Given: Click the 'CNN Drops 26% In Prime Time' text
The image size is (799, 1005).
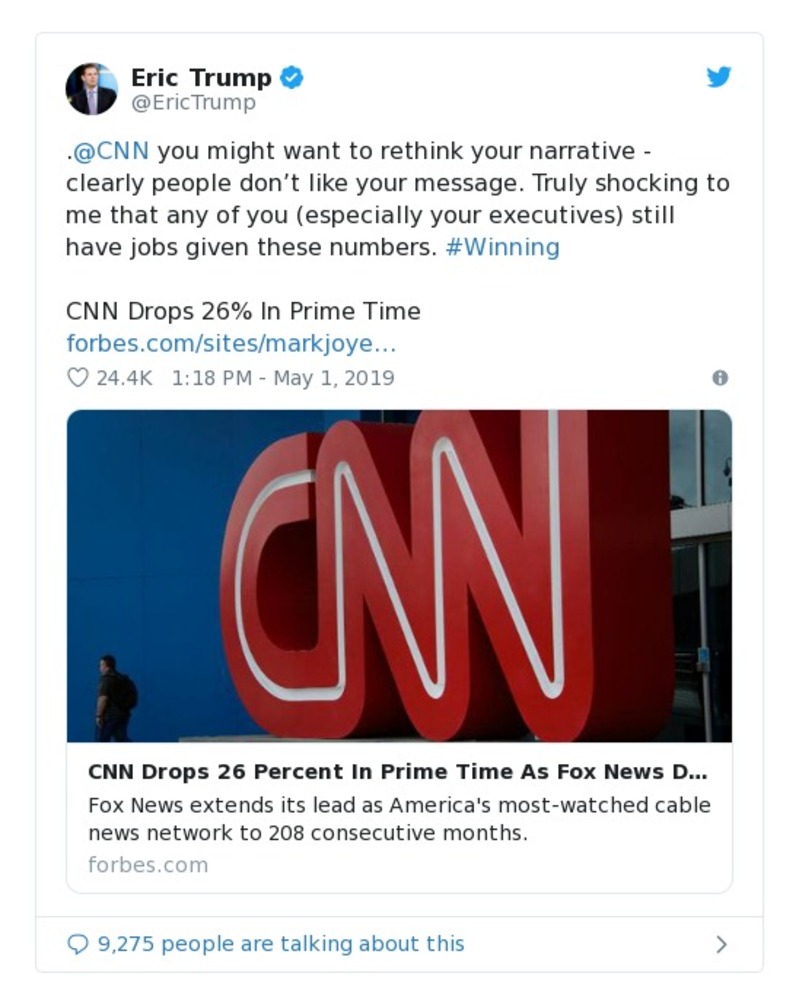Looking at the screenshot, I should 243,311.
